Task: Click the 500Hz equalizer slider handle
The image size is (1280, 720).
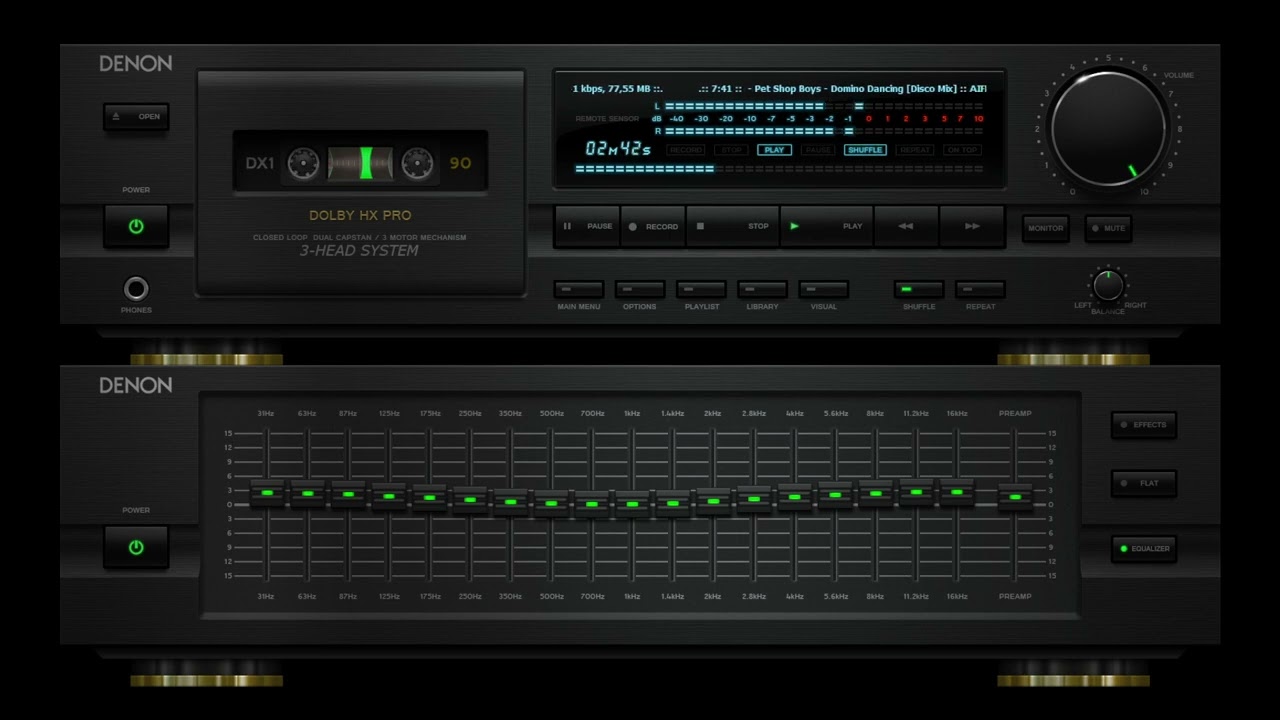Action: point(551,503)
